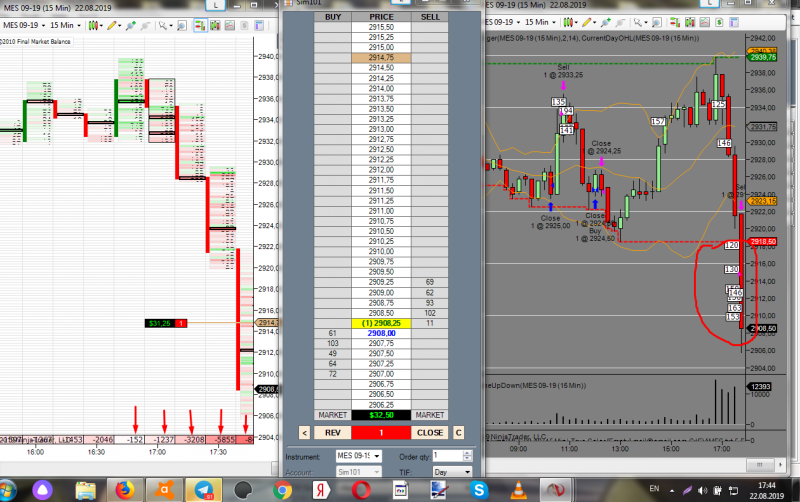
Task: Open strategies dollar icon in right chart
Action: pyautogui.click(x=719, y=22)
